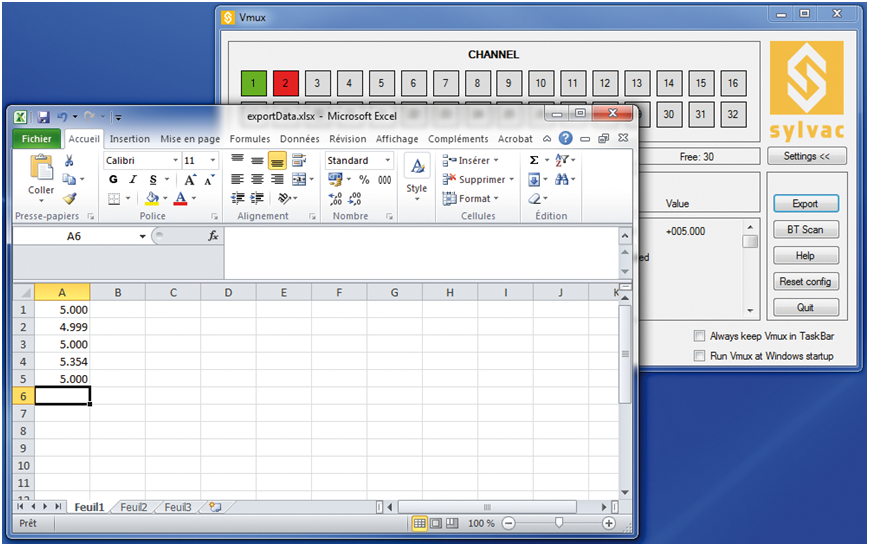Image resolution: width=869 pixels, height=546 pixels.
Task: Open the Fichier tab
Action: (x=37, y=139)
